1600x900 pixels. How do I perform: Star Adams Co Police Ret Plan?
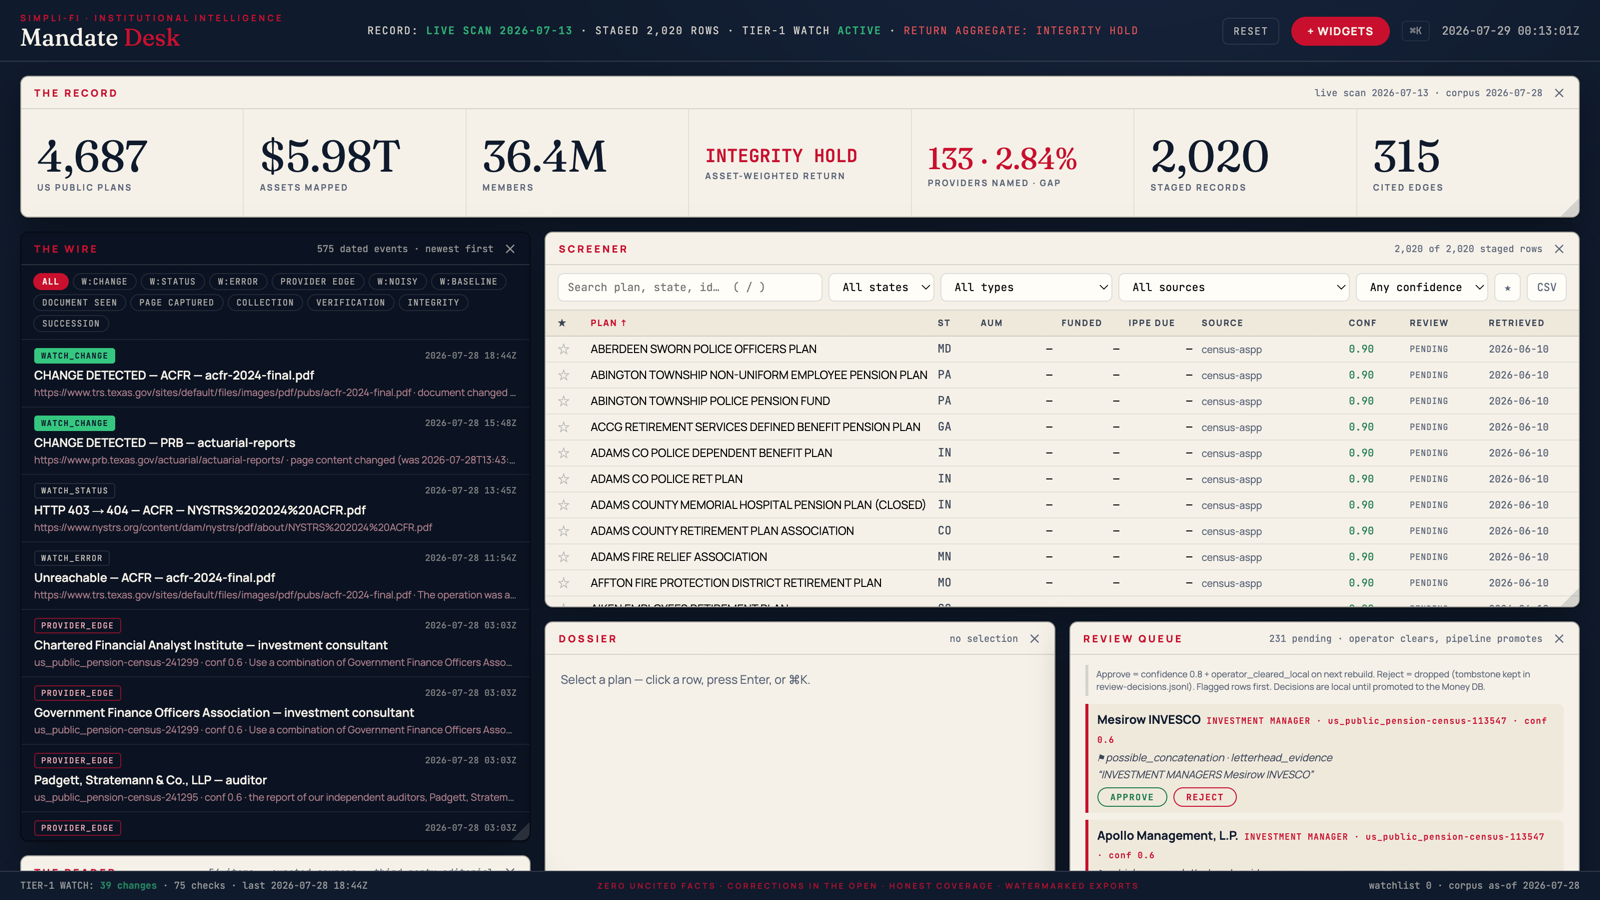pyautogui.click(x=564, y=479)
